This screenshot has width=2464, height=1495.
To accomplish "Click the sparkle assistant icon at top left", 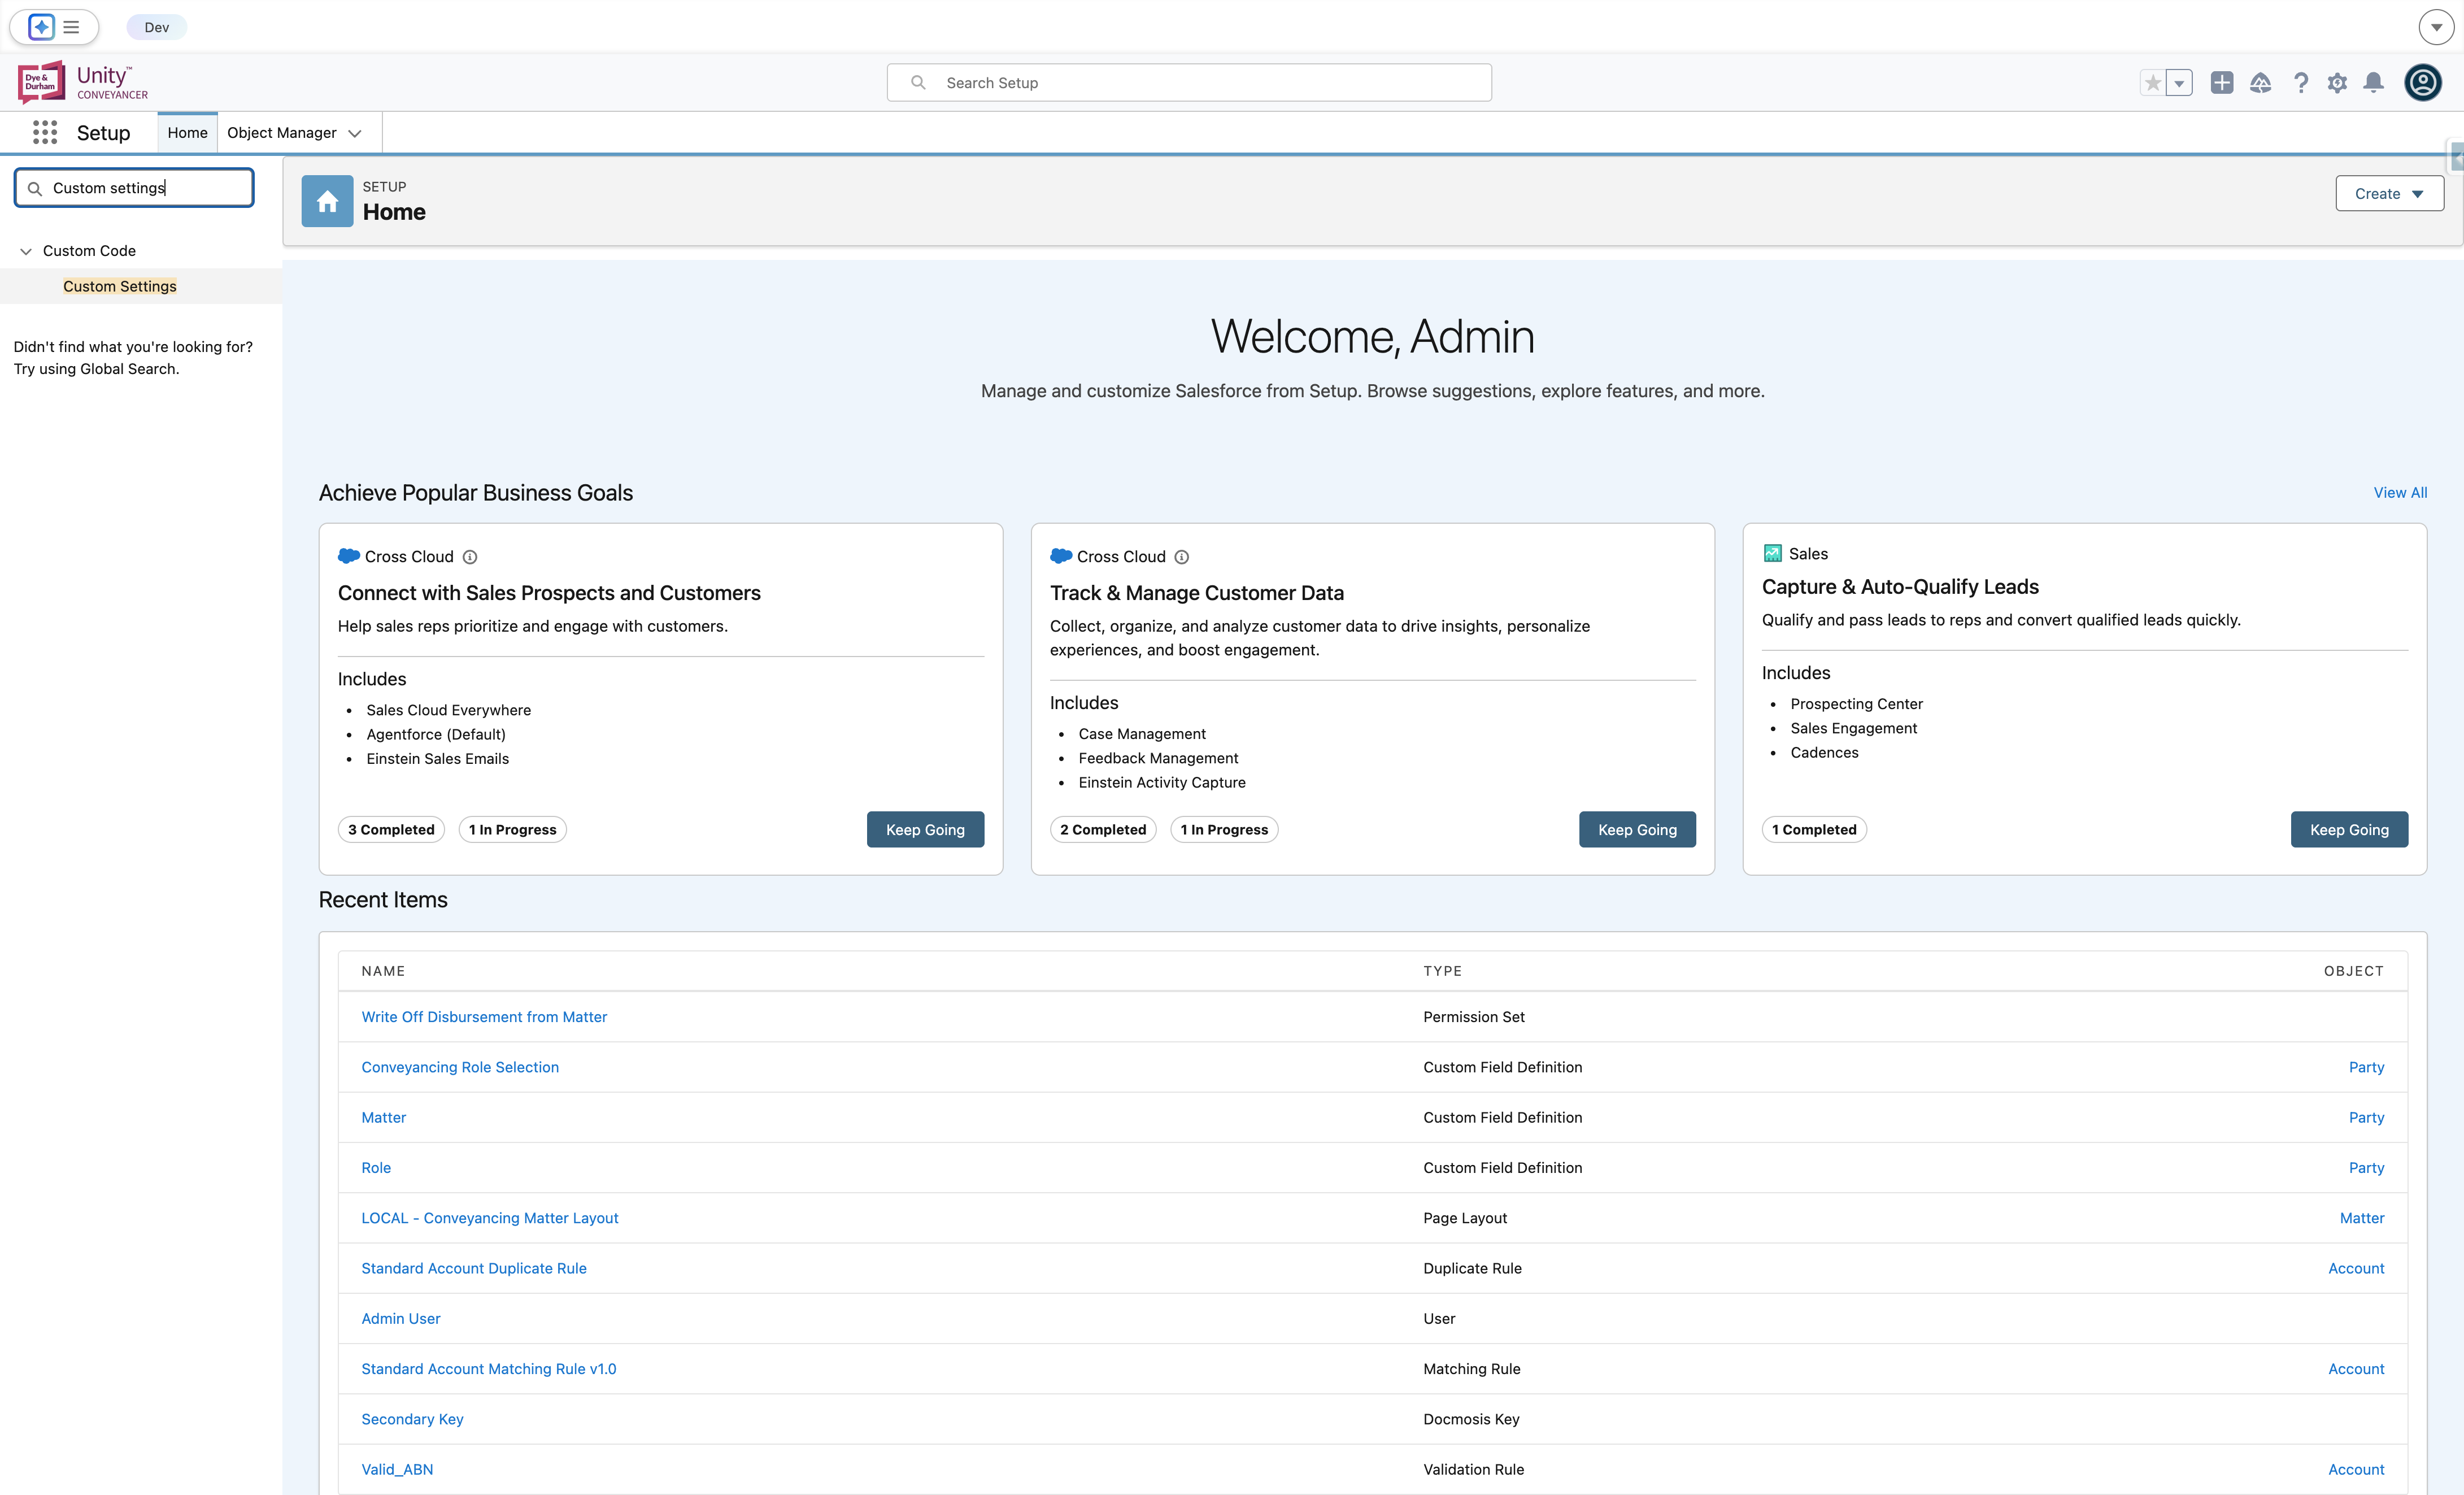I will click(41, 27).
